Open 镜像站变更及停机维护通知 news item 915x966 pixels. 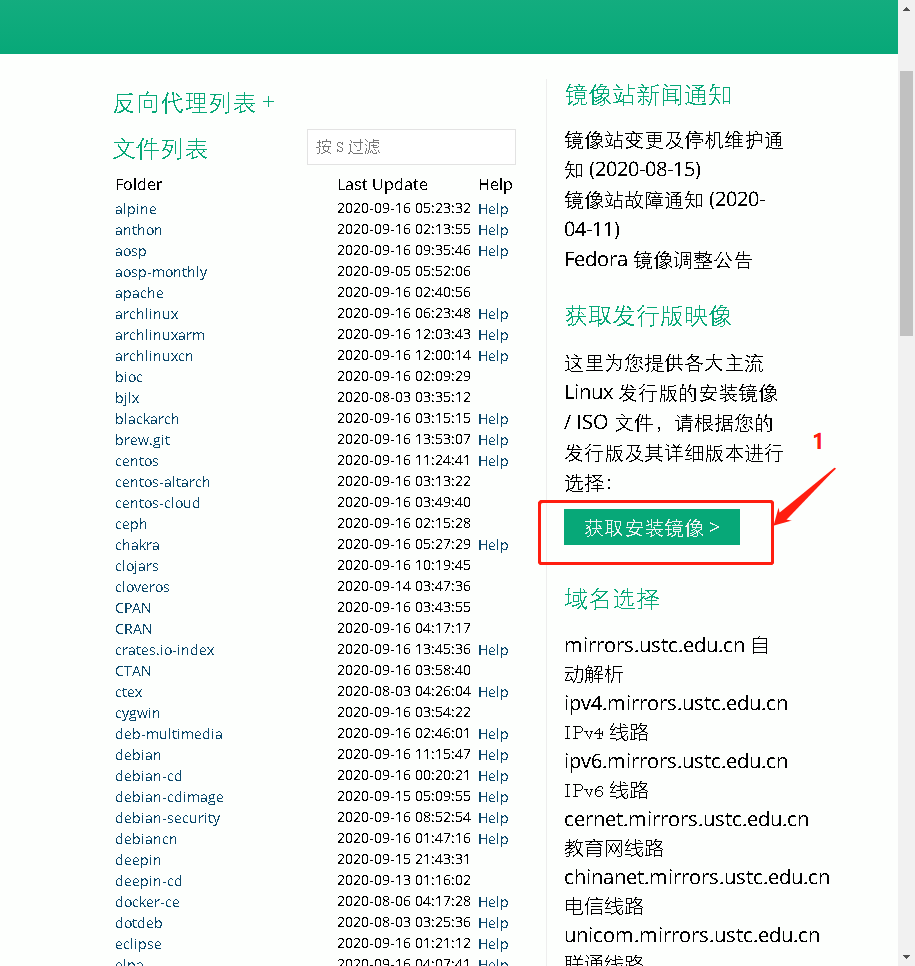(x=673, y=155)
